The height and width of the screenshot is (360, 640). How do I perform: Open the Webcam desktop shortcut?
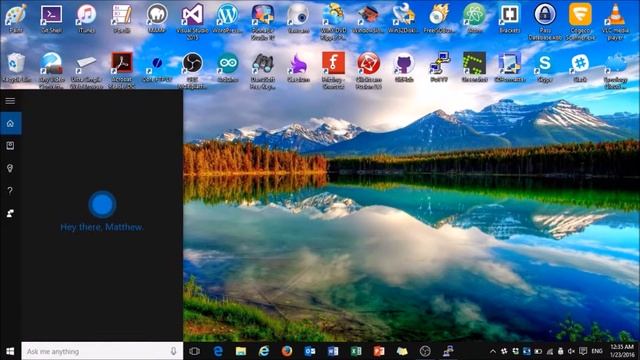point(298,18)
